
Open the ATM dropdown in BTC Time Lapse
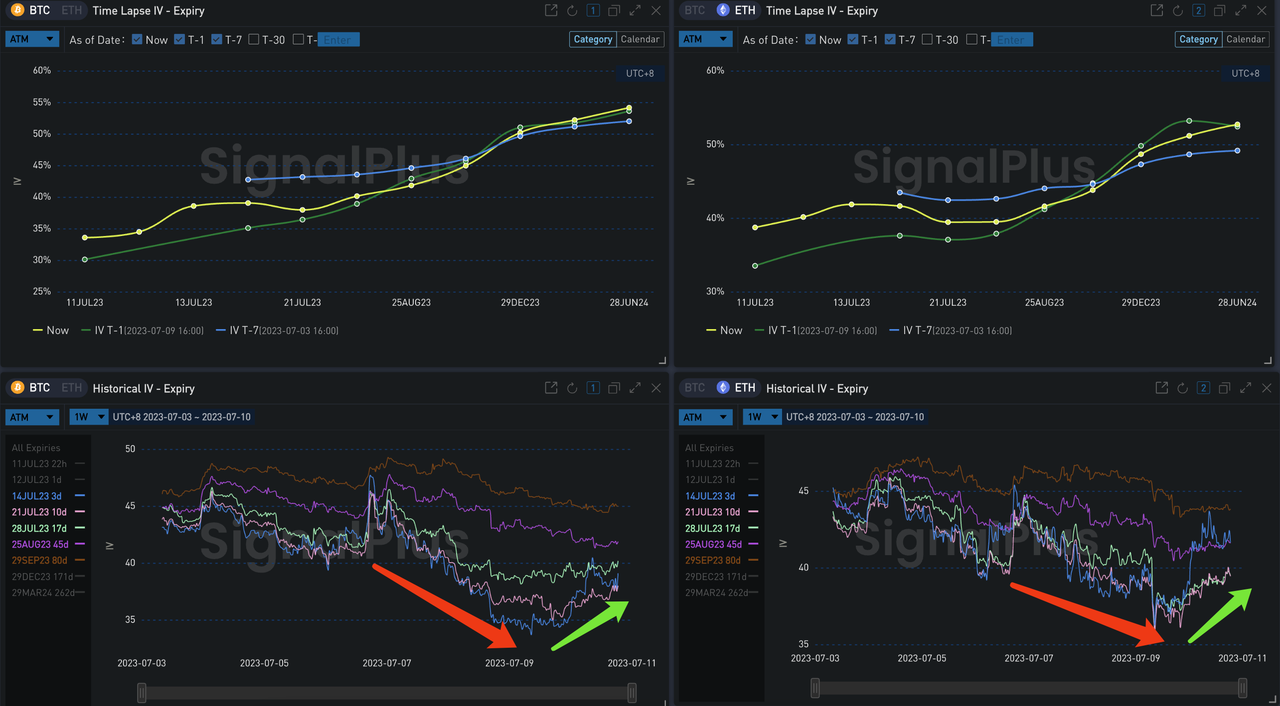33,39
